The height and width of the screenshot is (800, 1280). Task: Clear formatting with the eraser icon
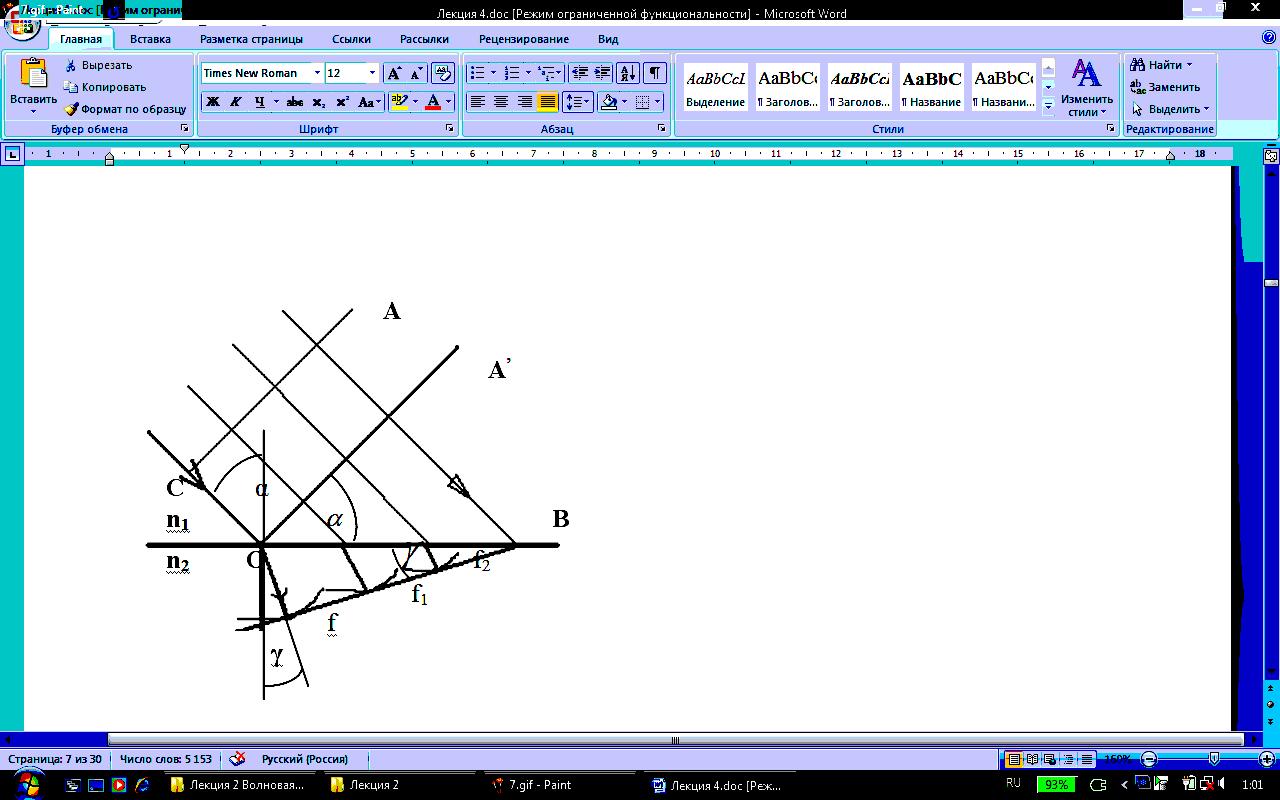(444, 73)
